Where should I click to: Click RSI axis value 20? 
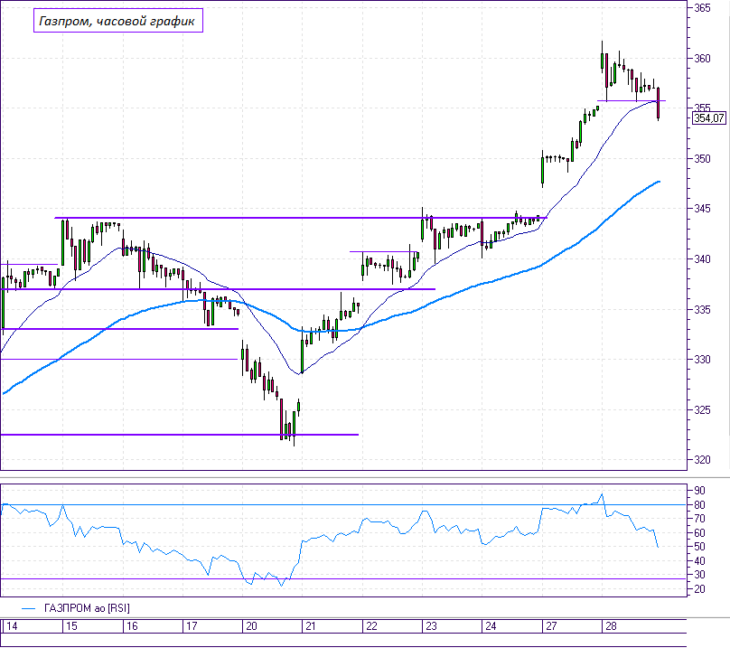coord(699,589)
